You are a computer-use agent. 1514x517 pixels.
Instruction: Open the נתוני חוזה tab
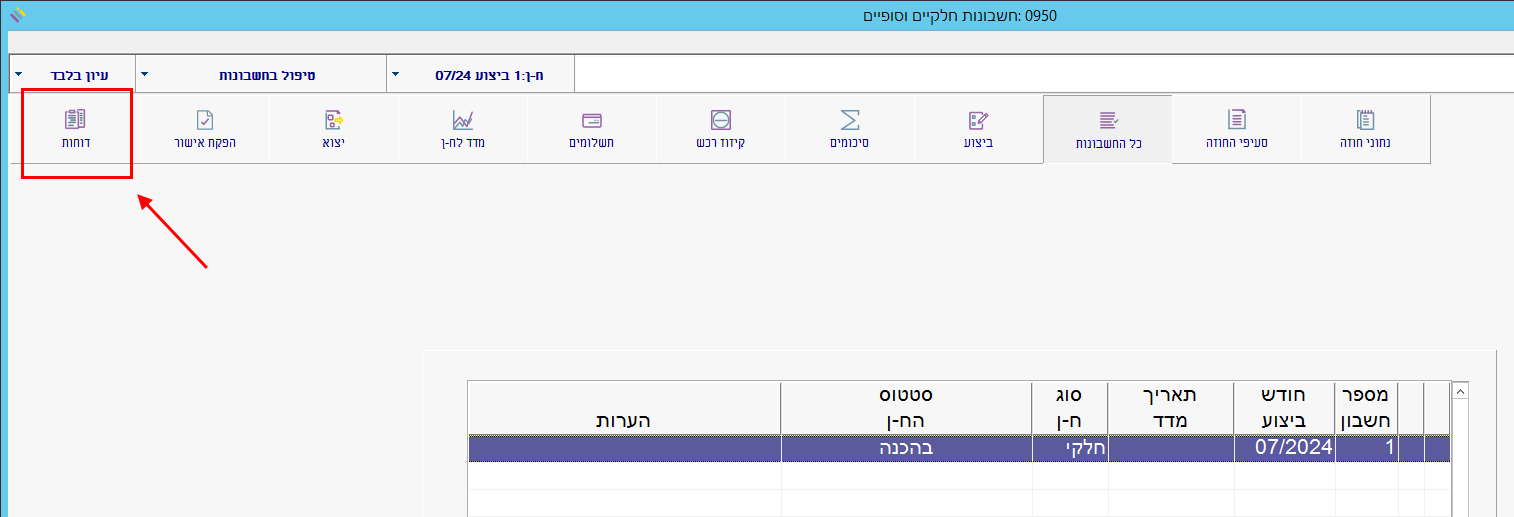[x=1365, y=129]
